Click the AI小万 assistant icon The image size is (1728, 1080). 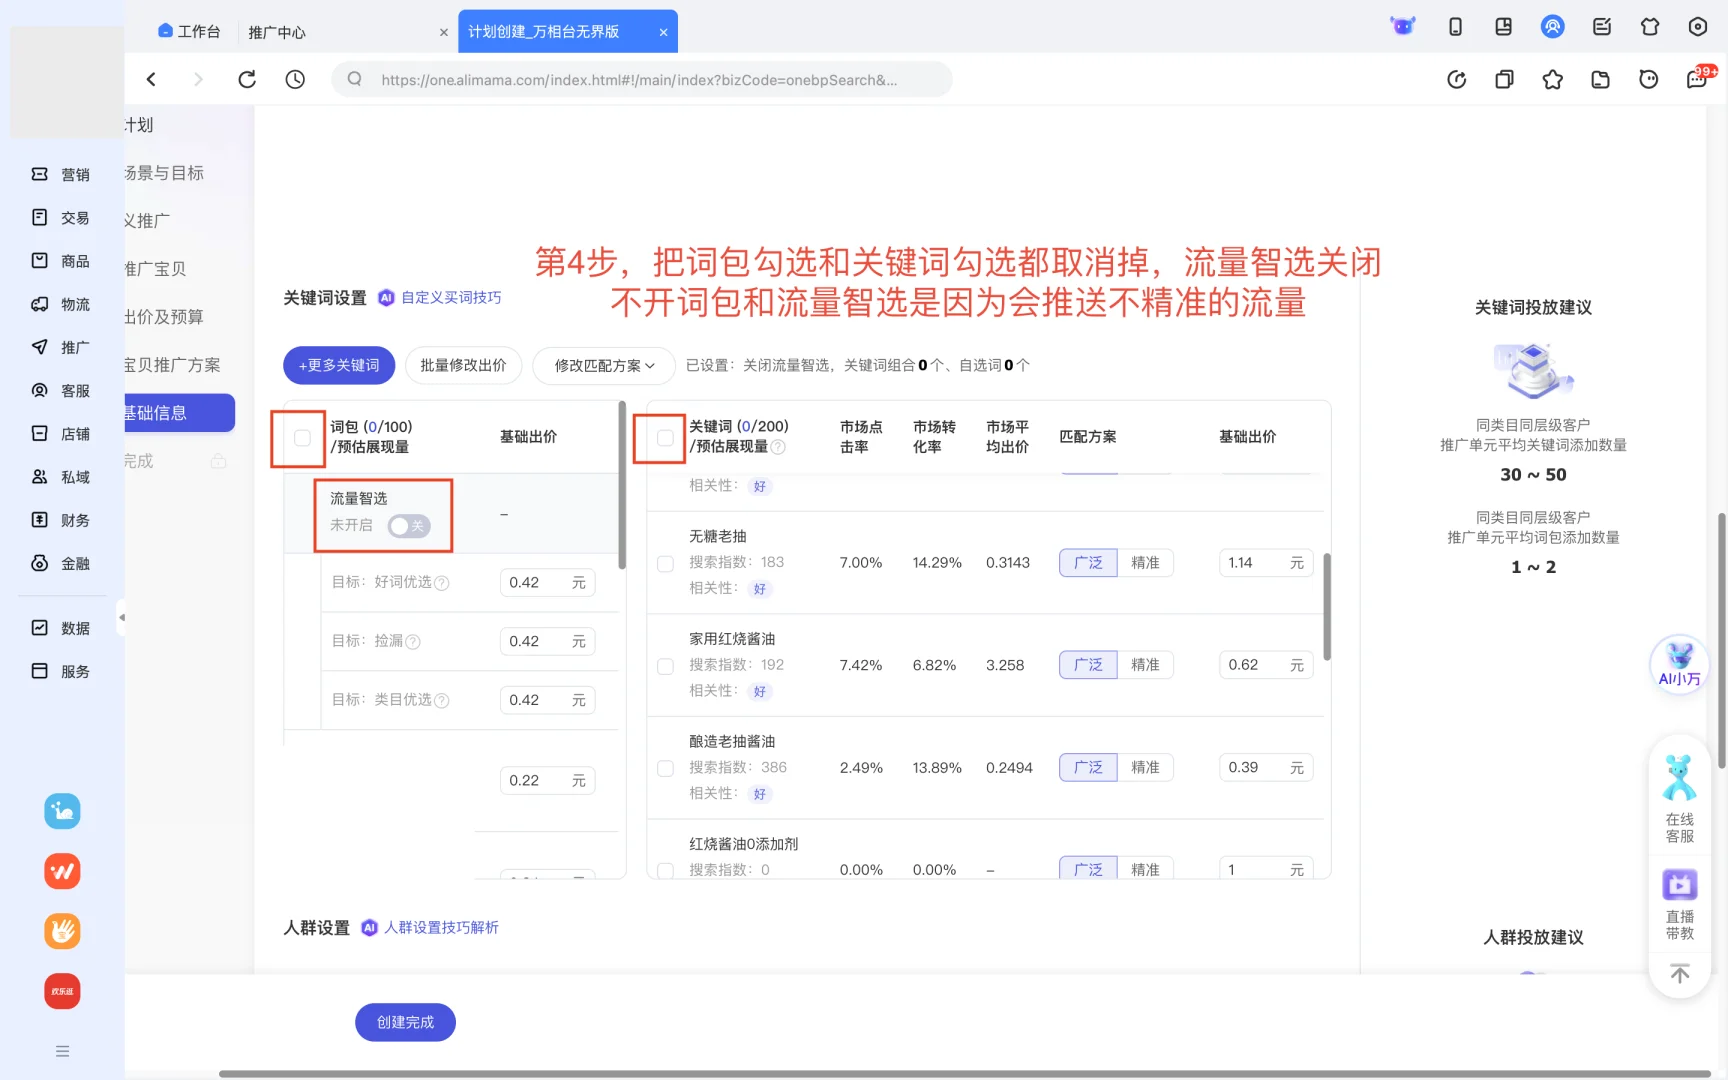(1678, 664)
